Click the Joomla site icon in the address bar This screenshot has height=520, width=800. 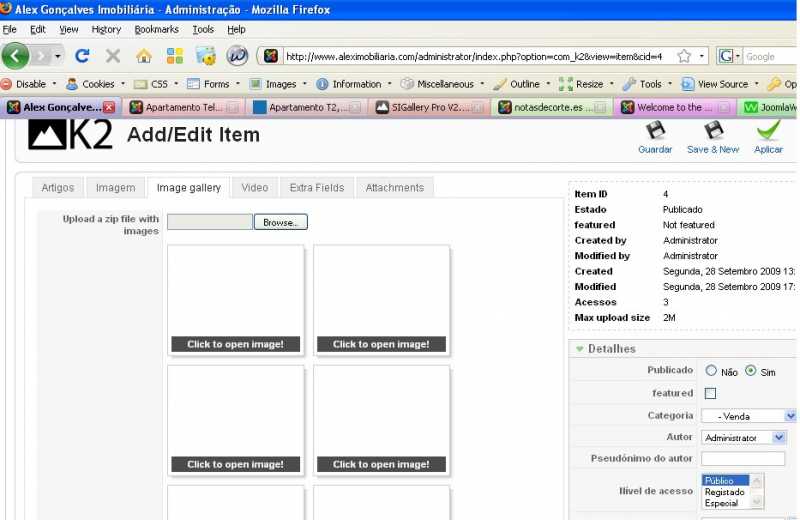(270, 56)
